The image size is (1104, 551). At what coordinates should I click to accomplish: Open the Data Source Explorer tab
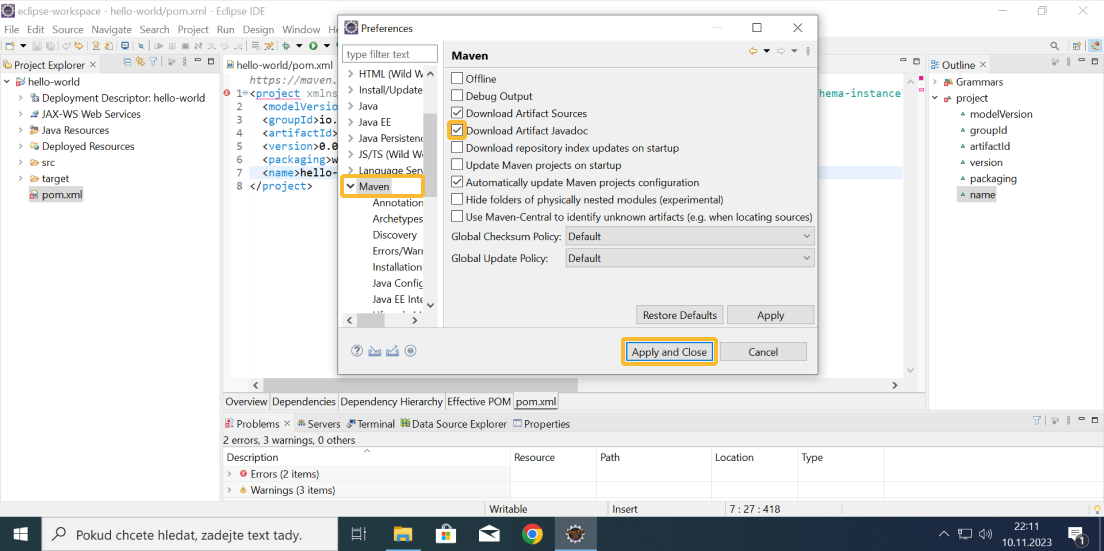453,424
